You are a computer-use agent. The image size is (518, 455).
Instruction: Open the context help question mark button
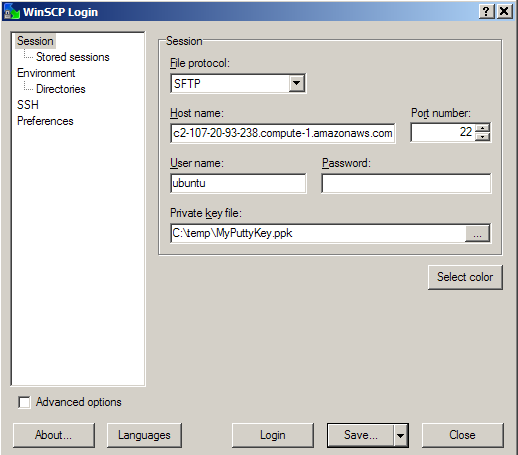click(486, 12)
